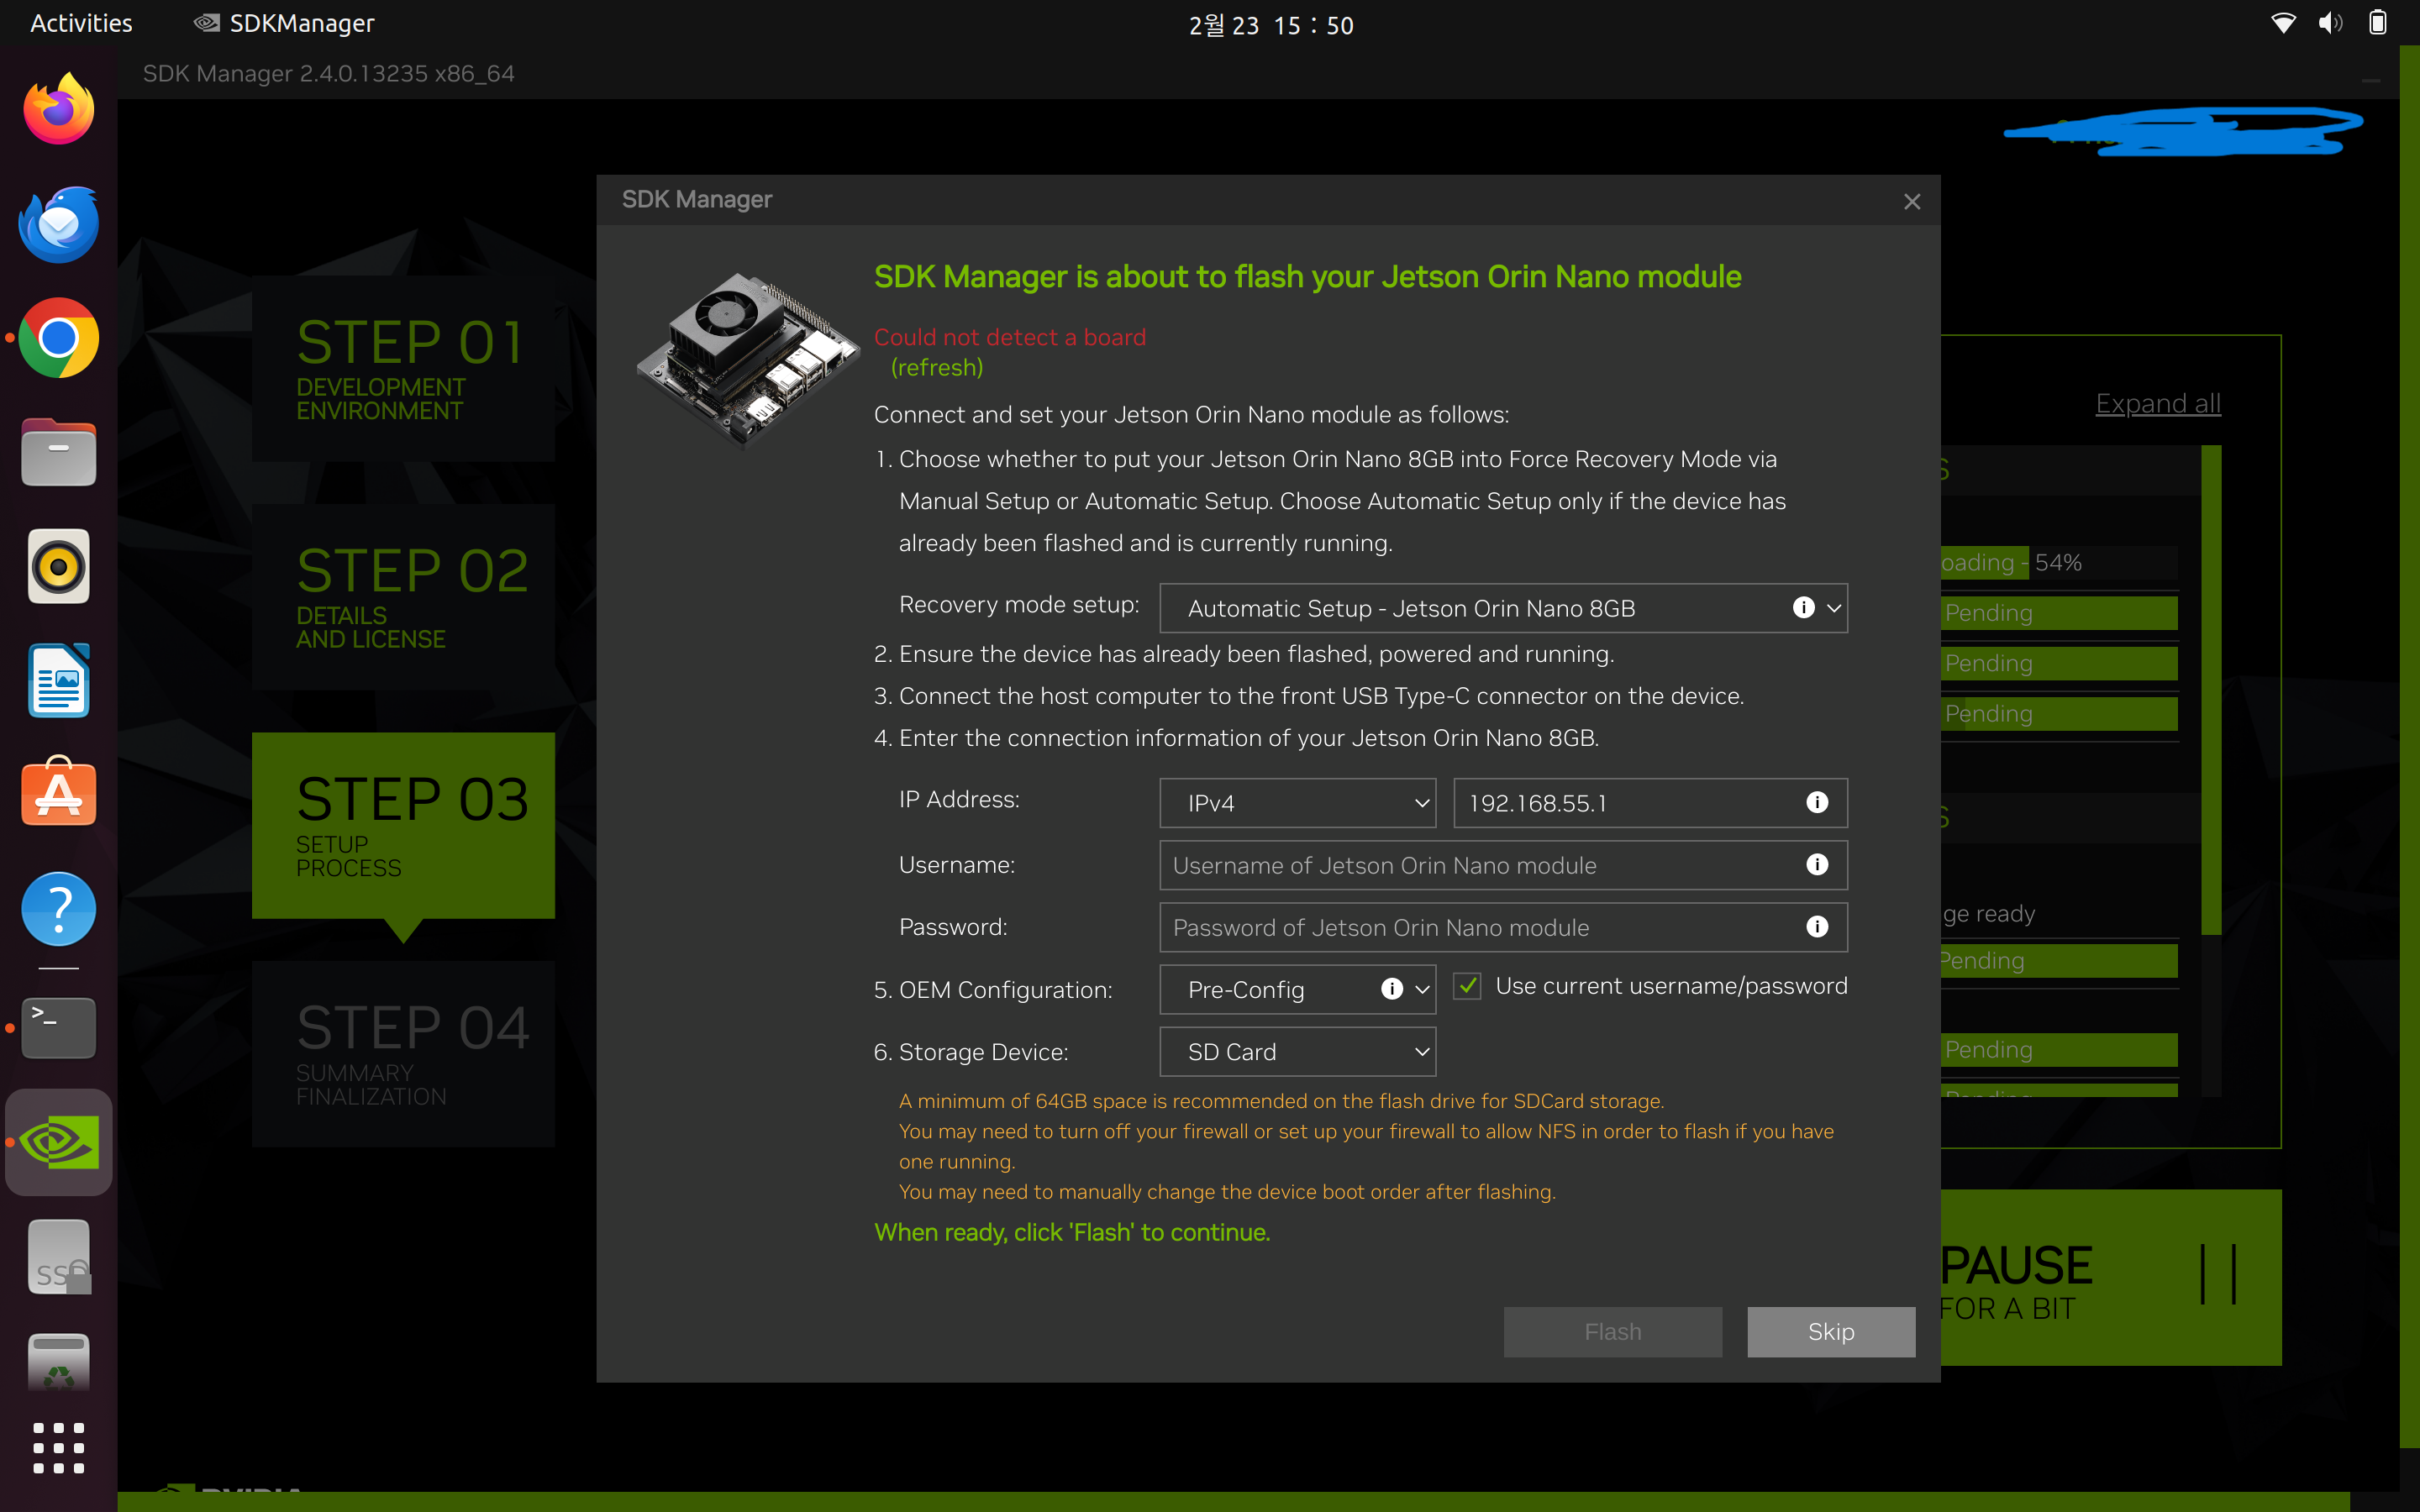The width and height of the screenshot is (2420, 1512).
Task: Click the Jetson Orin Nano board image
Action: (748, 359)
